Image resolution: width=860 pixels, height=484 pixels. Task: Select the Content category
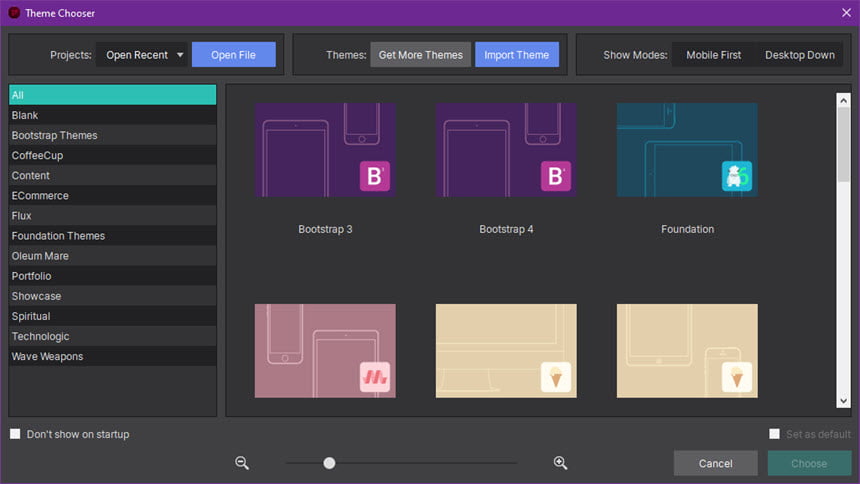coord(112,176)
